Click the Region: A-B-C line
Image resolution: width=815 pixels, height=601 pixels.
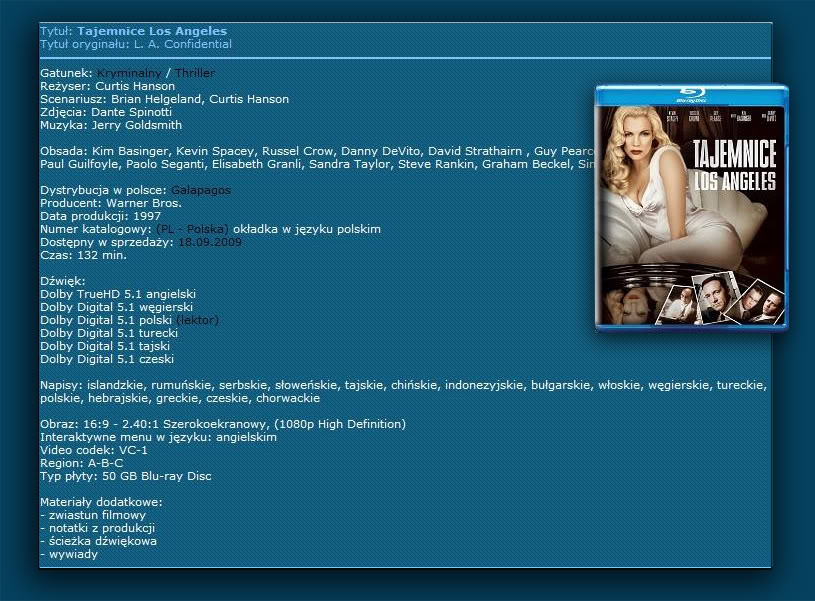pos(82,463)
